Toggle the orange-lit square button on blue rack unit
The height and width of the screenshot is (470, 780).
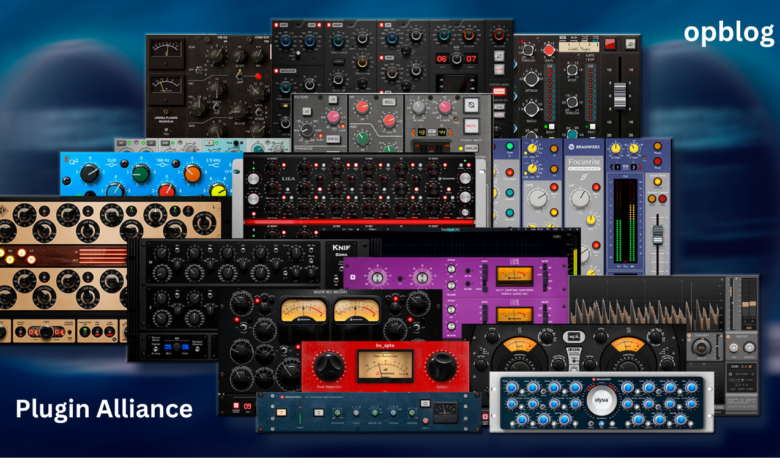[x=282, y=412]
